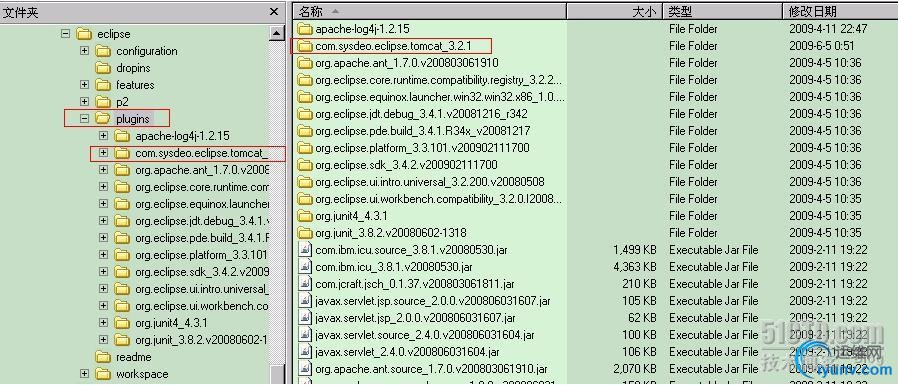Click apache-log4j-1.2.15 folder icon in file list

[x=305, y=29]
